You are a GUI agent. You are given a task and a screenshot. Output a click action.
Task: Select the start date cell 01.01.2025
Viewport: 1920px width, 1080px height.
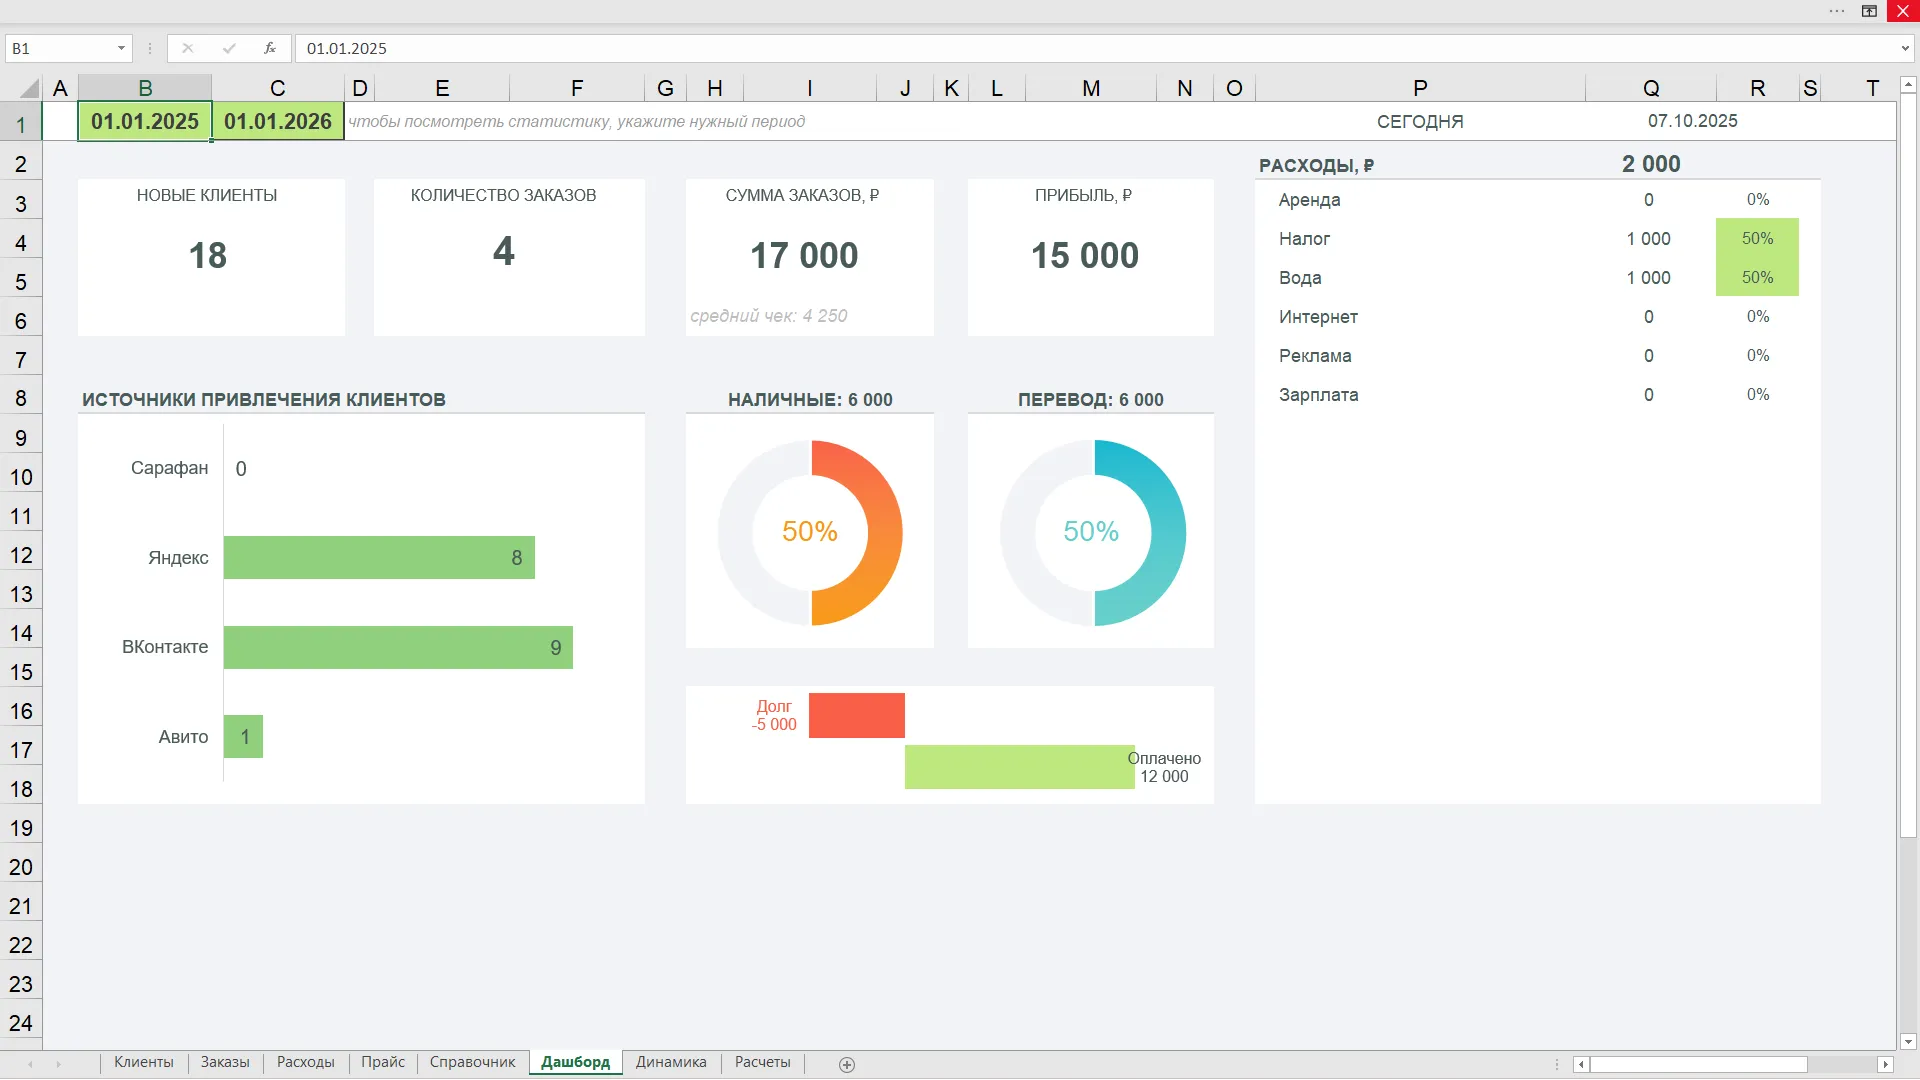[x=145, y=121]
